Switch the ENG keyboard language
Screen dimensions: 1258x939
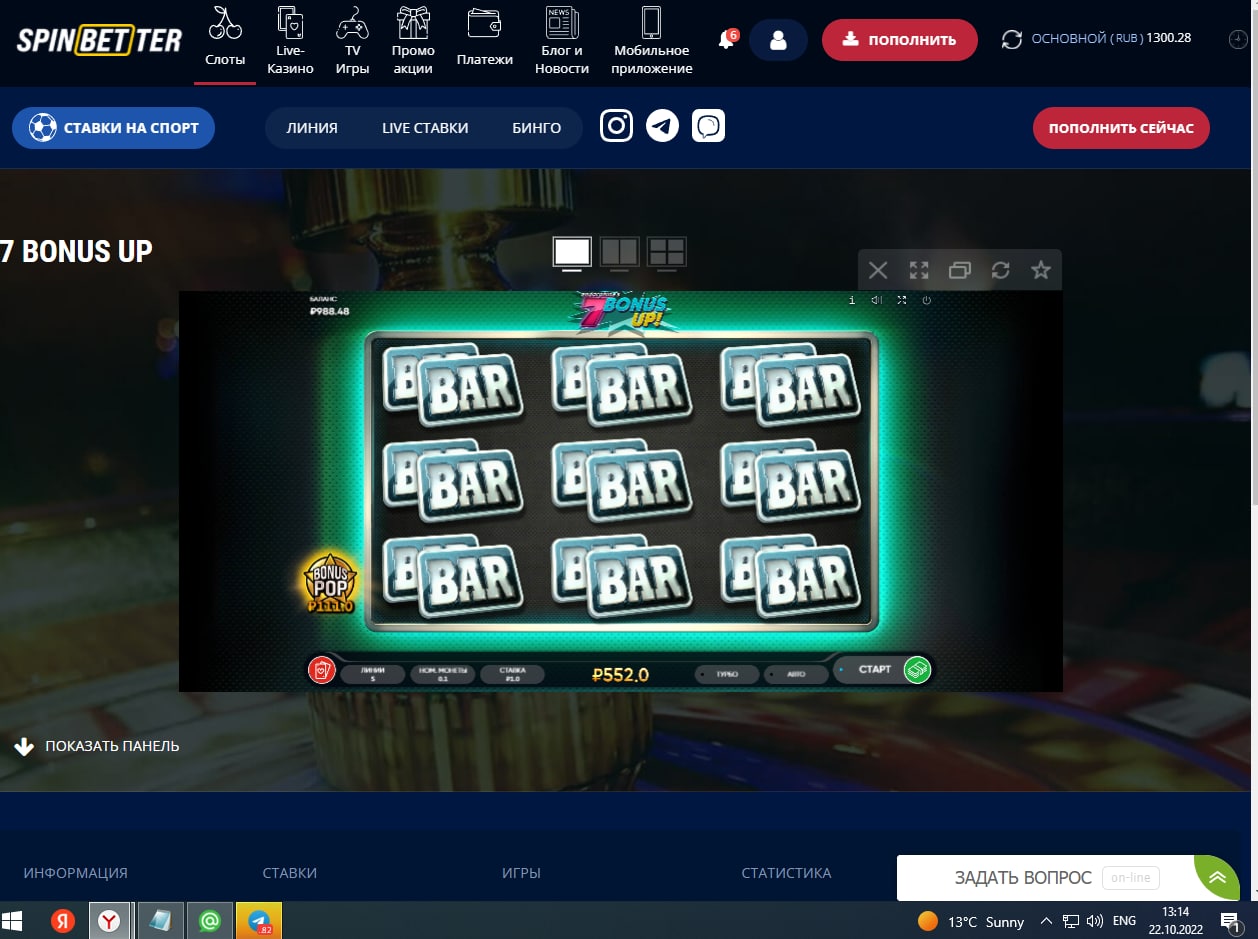click(x=1124, y=921)
